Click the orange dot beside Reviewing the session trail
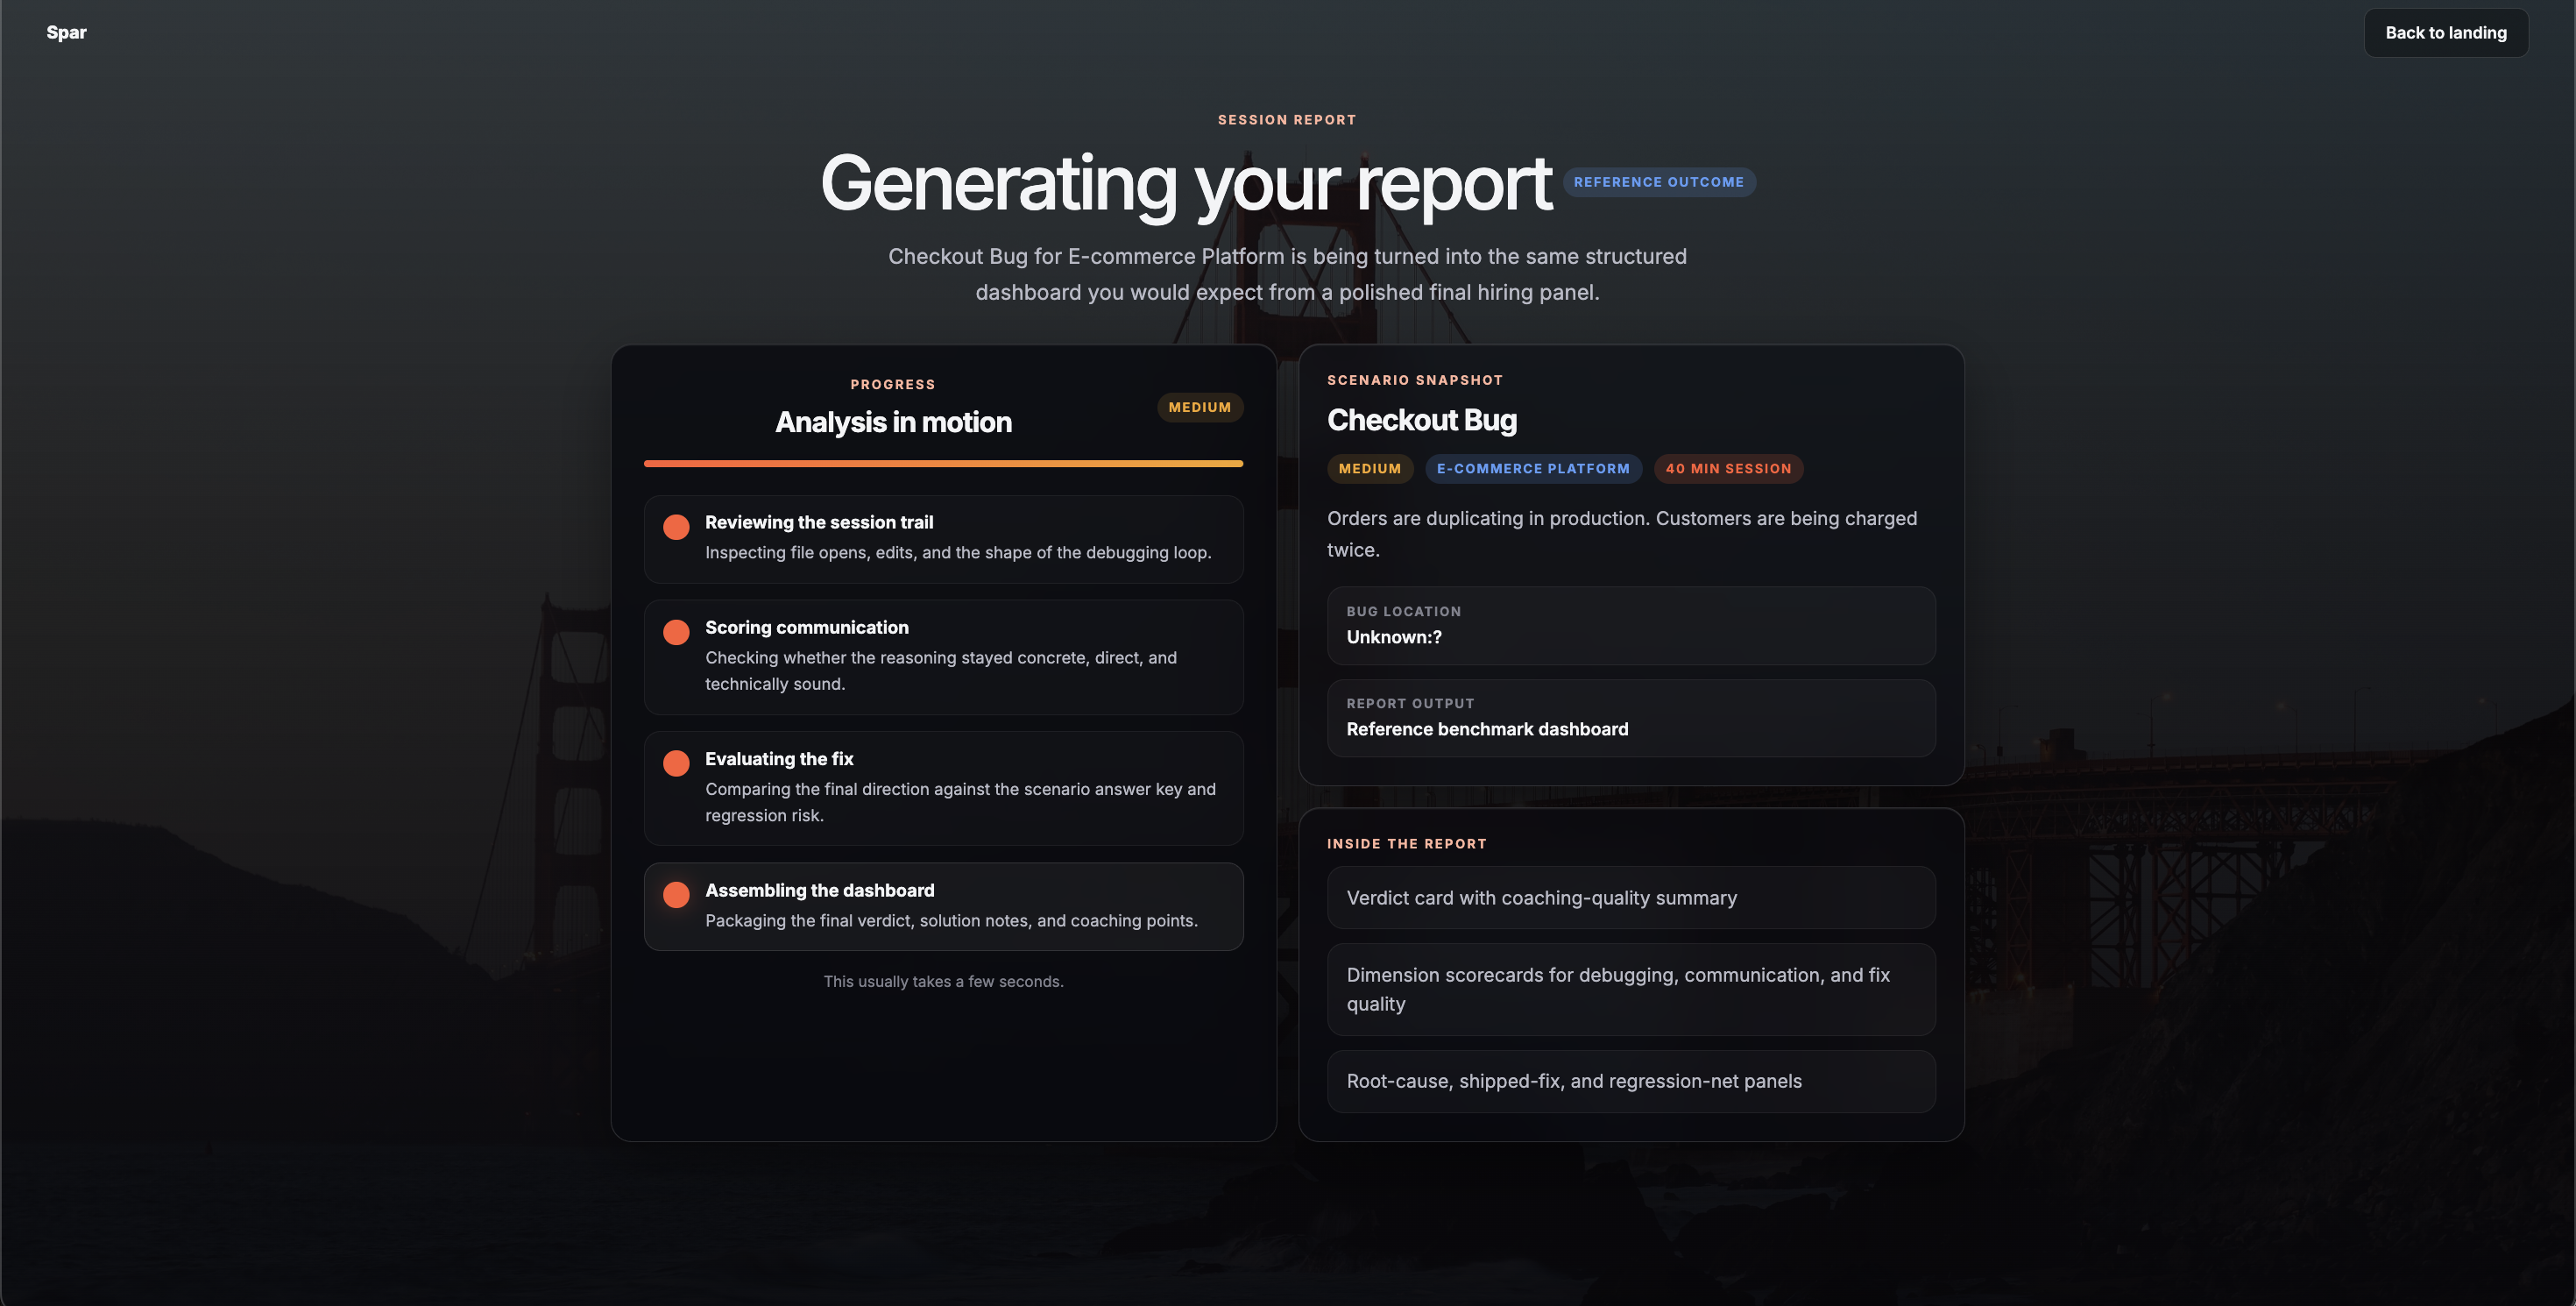 pyautogui.click(x=676, y=527)
